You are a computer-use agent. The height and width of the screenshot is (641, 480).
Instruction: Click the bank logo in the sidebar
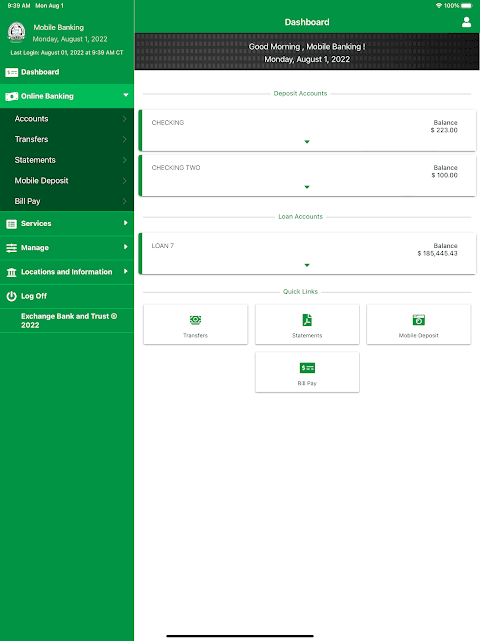(x=16, y=32)
